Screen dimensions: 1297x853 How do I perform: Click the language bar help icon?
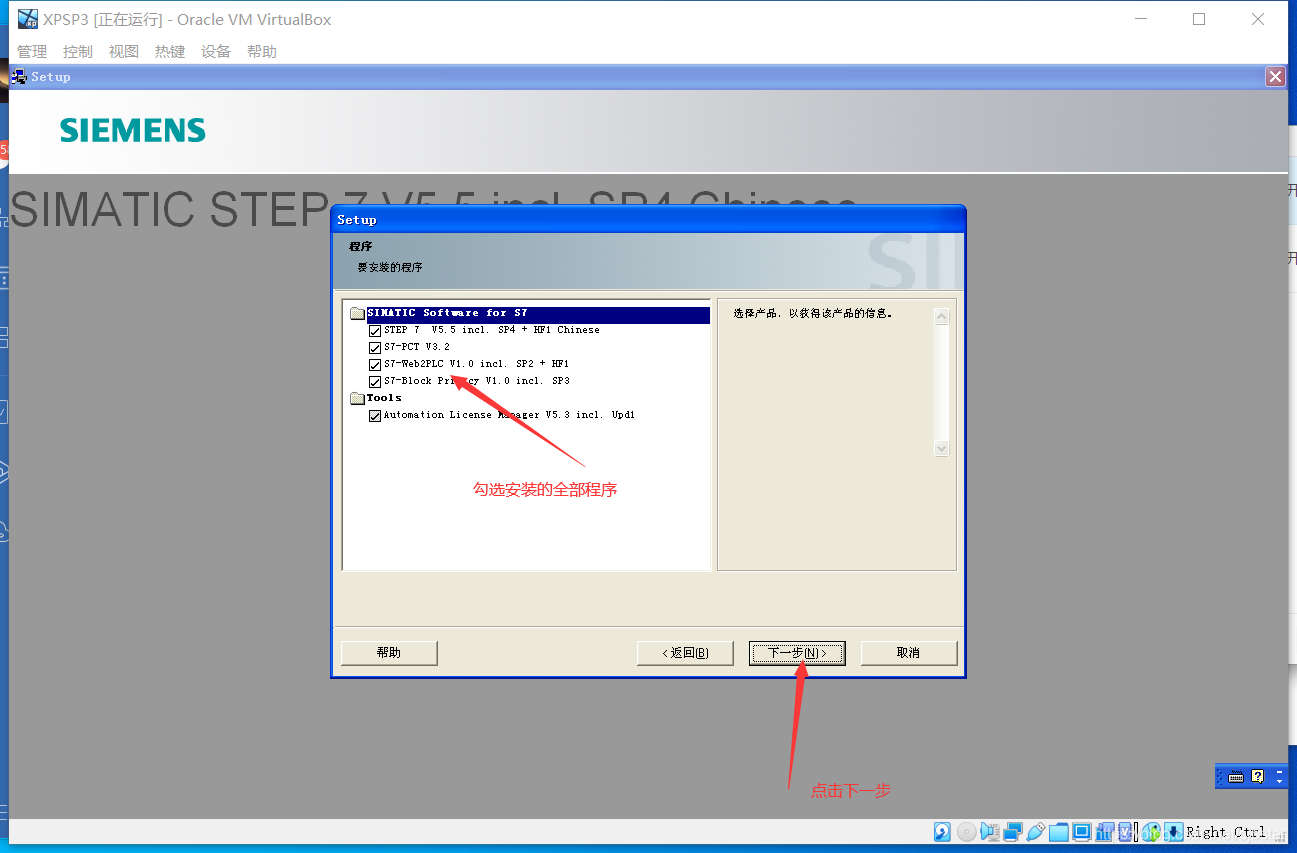(1257, 776)
